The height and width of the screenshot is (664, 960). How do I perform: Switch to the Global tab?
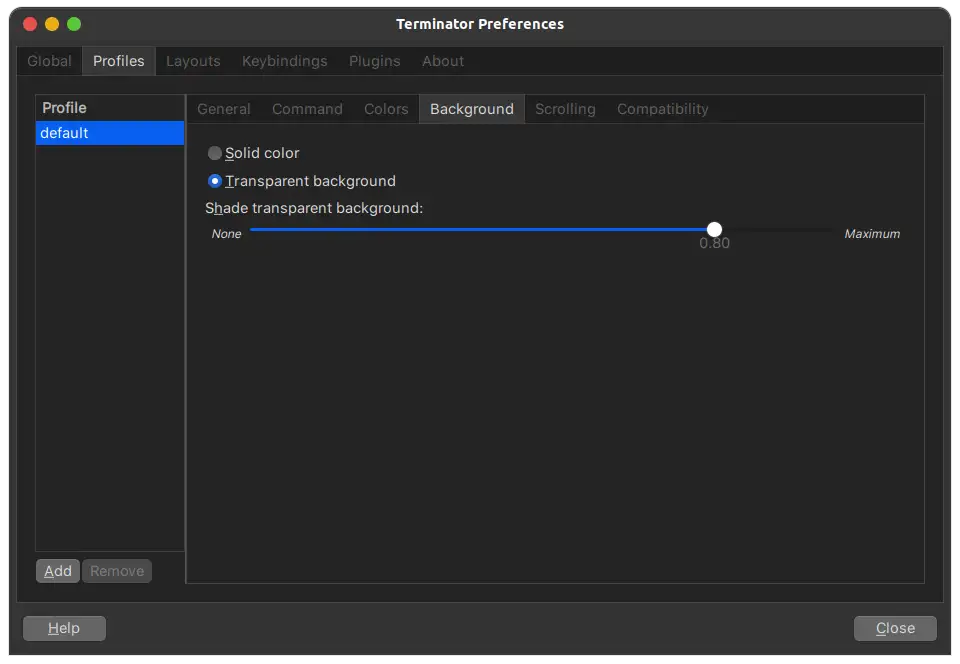[49, 61]
